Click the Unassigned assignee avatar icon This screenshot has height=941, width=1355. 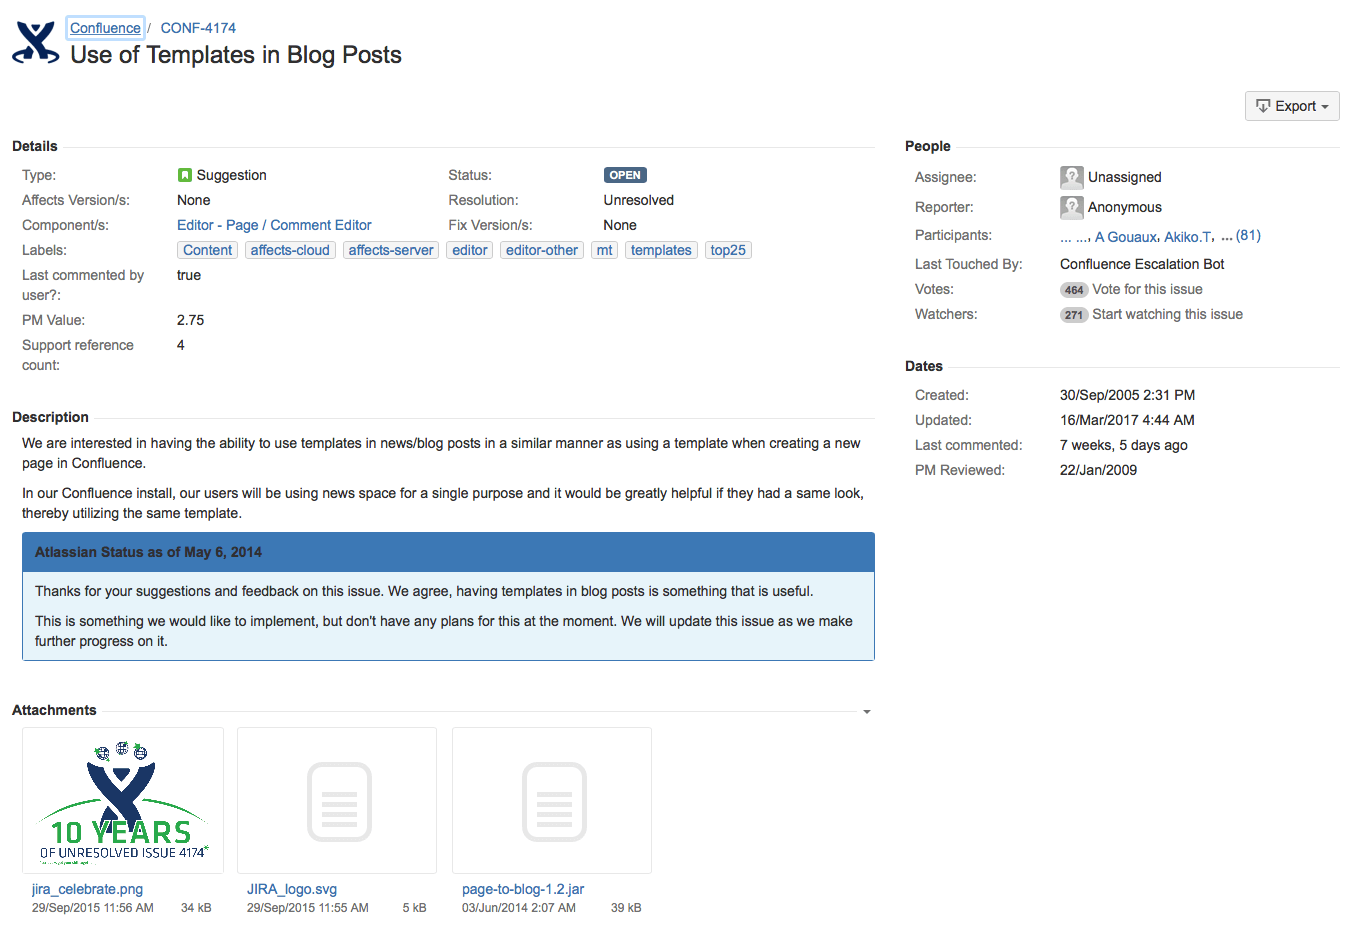tap(1071, 177)
